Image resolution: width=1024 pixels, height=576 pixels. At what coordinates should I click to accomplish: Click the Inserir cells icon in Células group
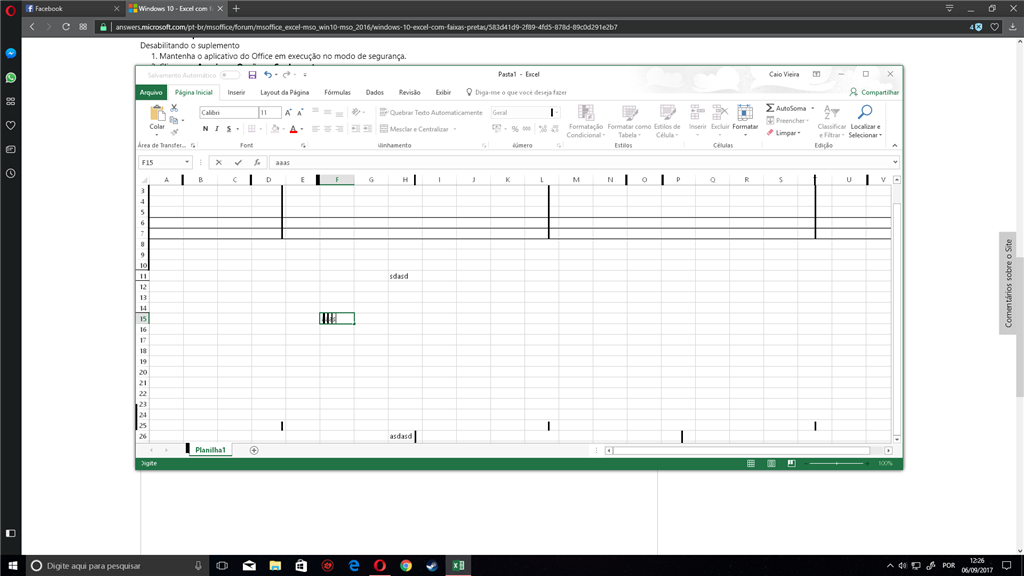click(x=697, y=112)
